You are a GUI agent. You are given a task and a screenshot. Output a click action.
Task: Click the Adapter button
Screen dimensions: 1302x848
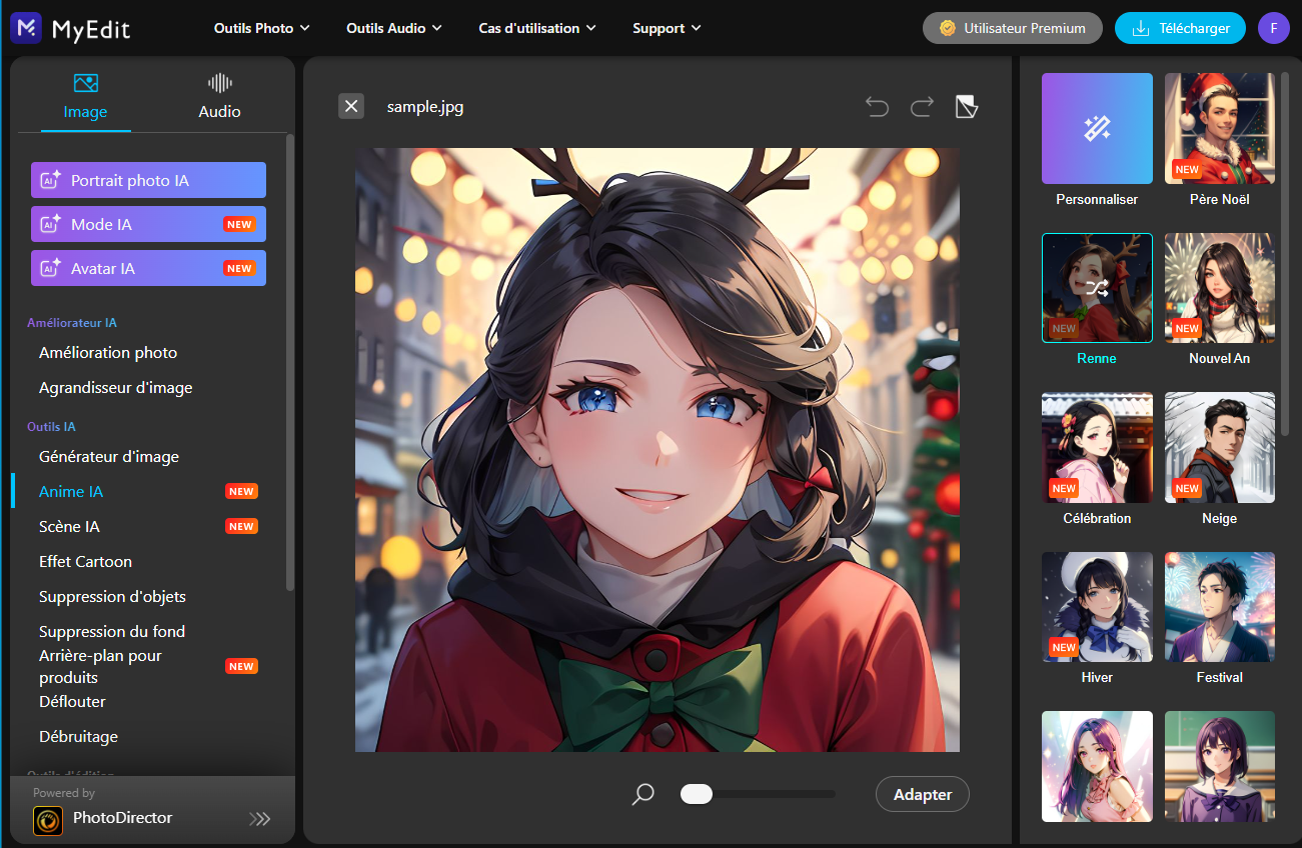[x=921, y=793]
